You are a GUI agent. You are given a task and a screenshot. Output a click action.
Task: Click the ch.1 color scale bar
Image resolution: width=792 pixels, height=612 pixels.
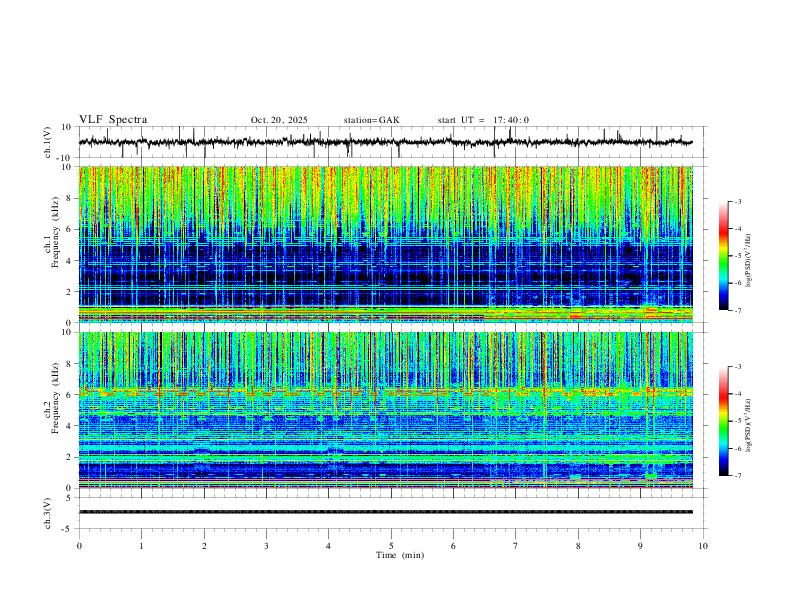coord(723,256)
